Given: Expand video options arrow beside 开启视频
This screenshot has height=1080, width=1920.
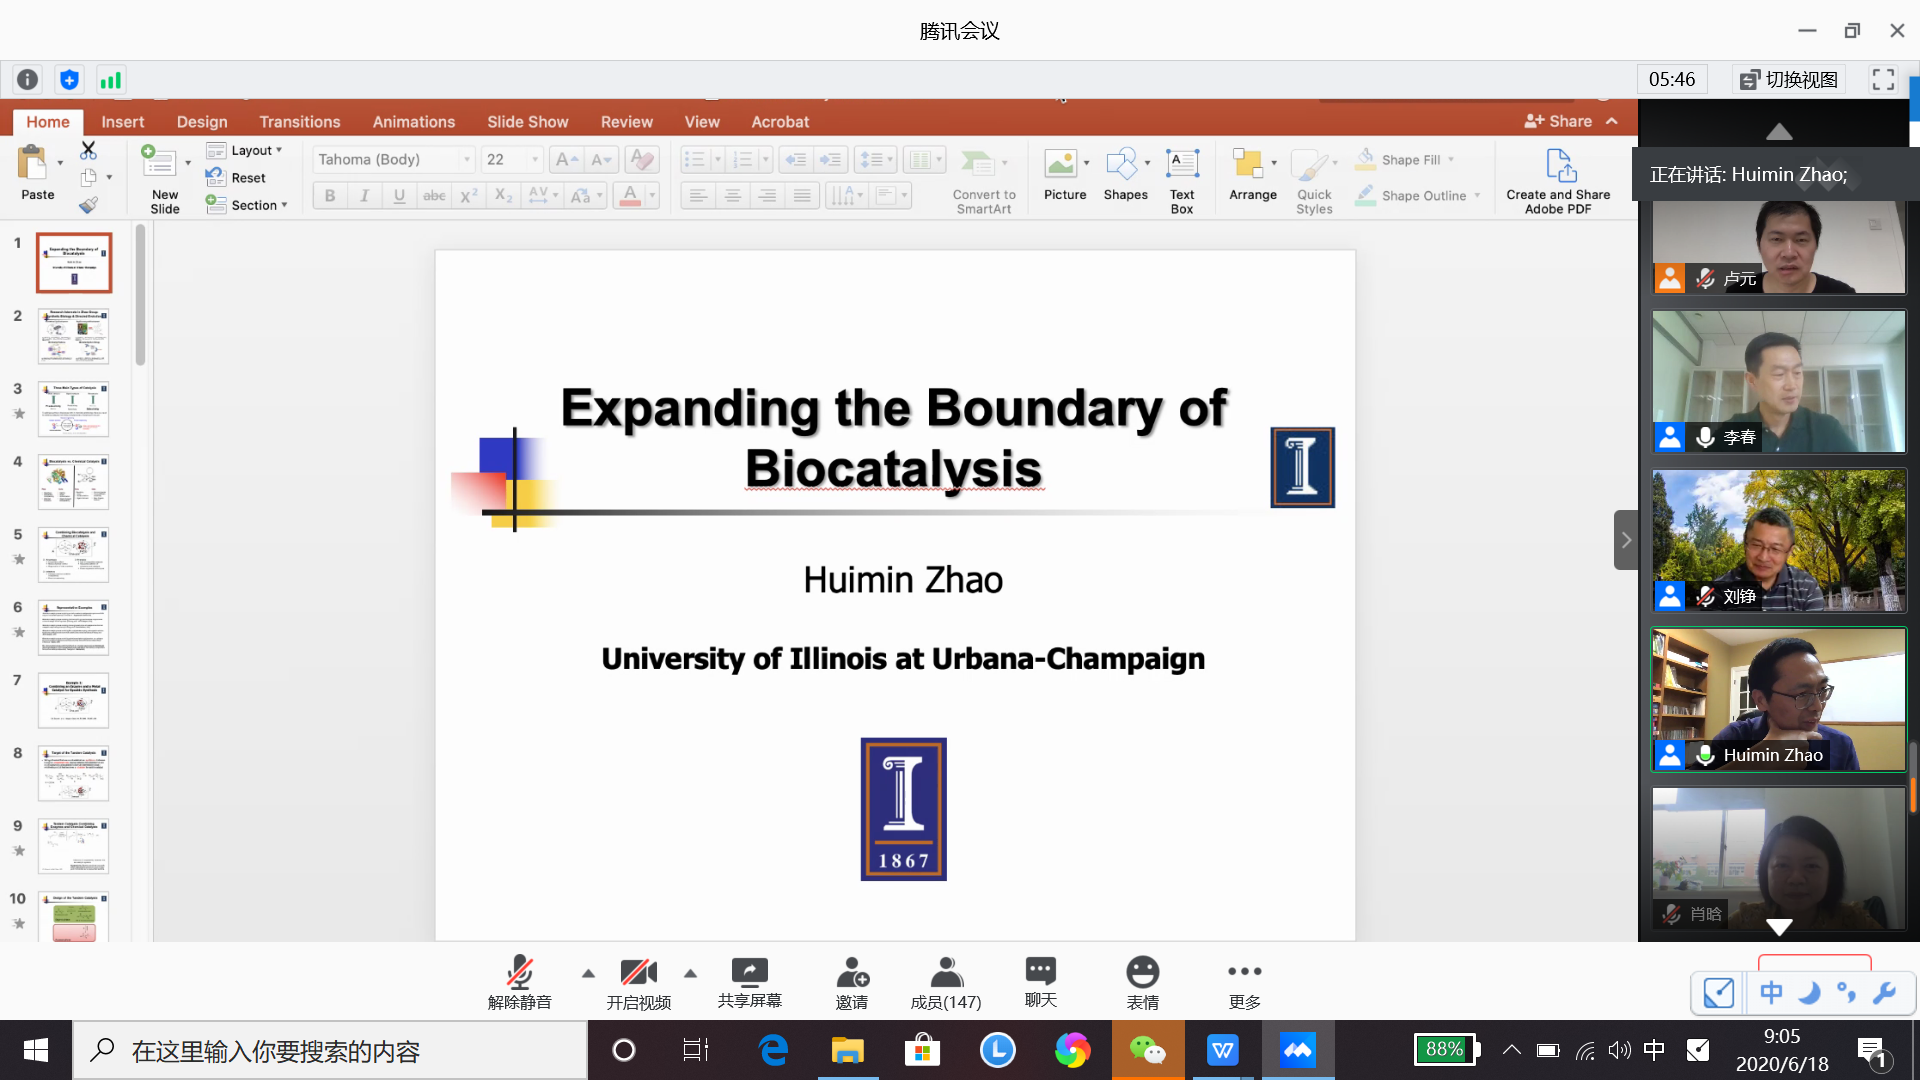Looking at the screenshot, I should pos(690,973).
